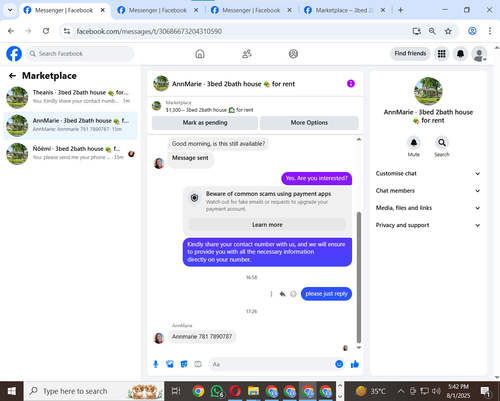
Task: Open Opera from the taskbar
Action: pyautogui.click(x=235, y=391)
